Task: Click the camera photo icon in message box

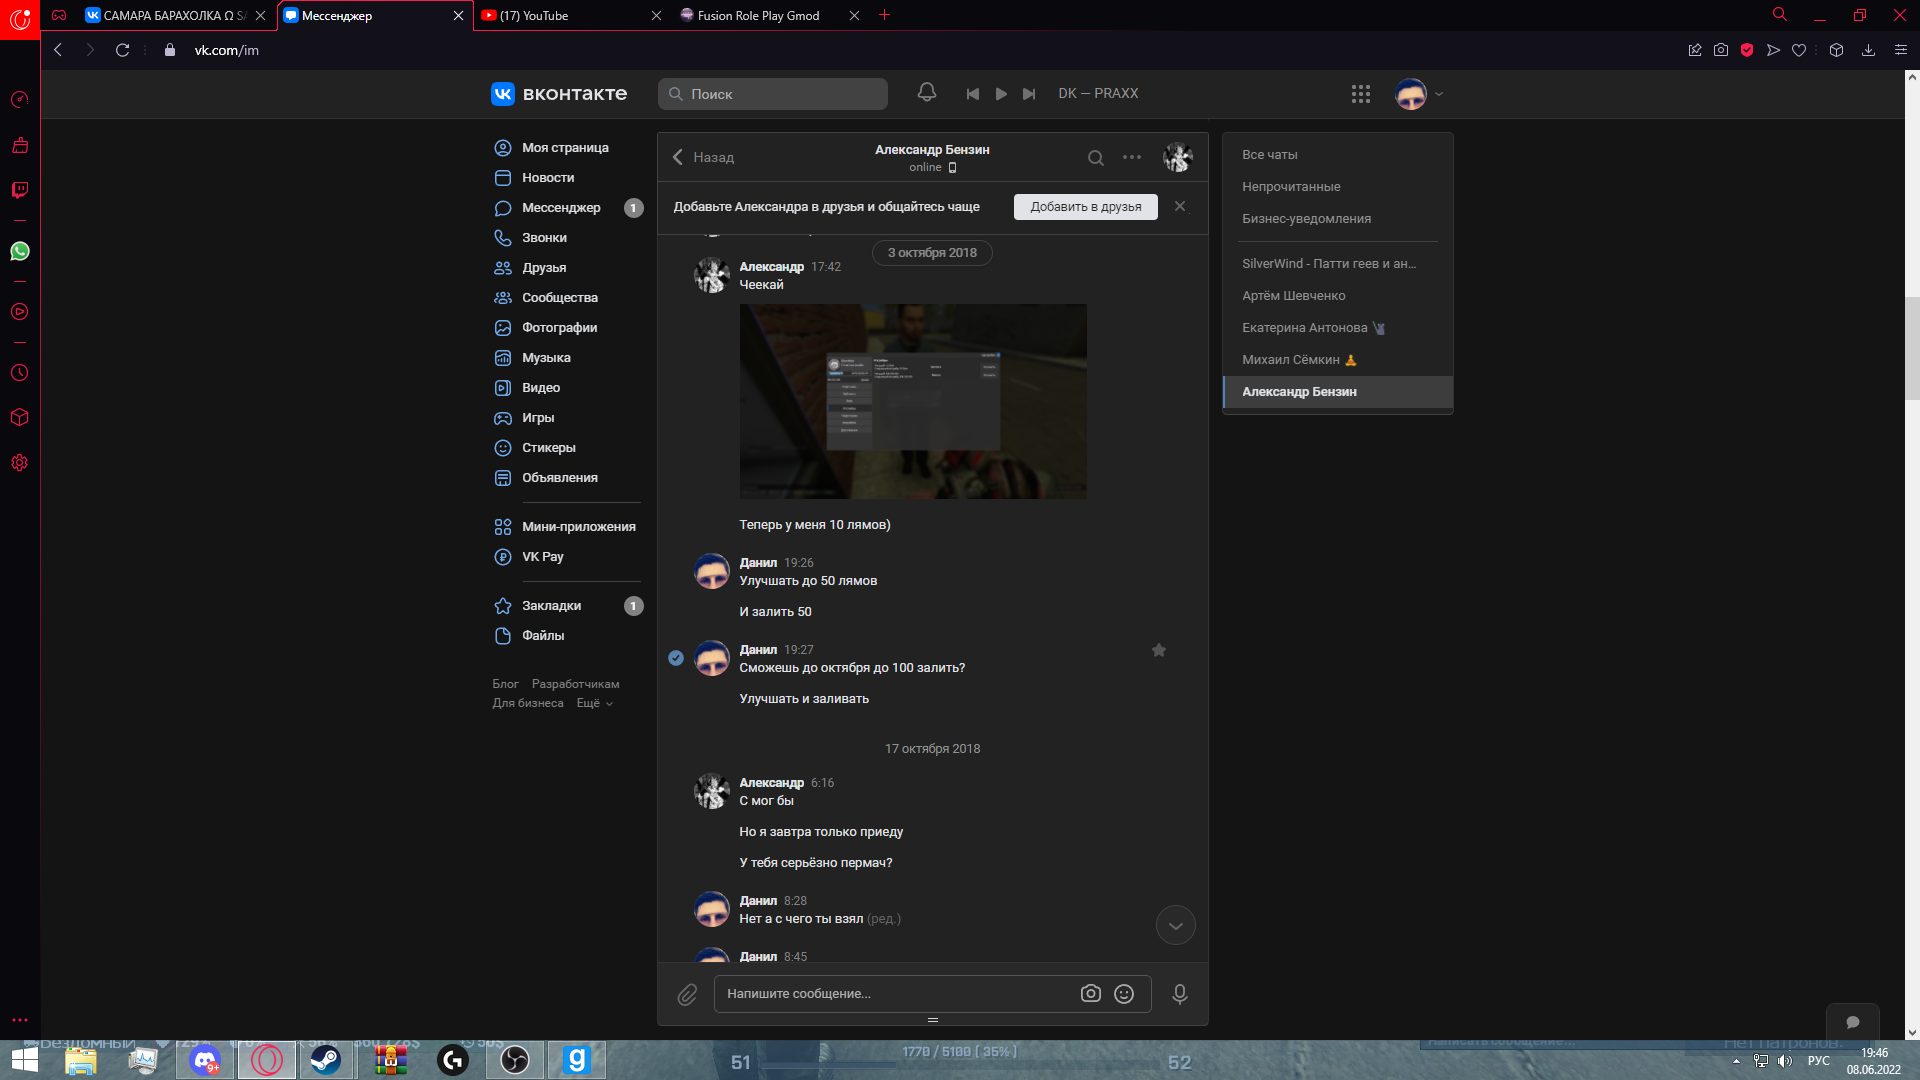Action: (1090, 994)
